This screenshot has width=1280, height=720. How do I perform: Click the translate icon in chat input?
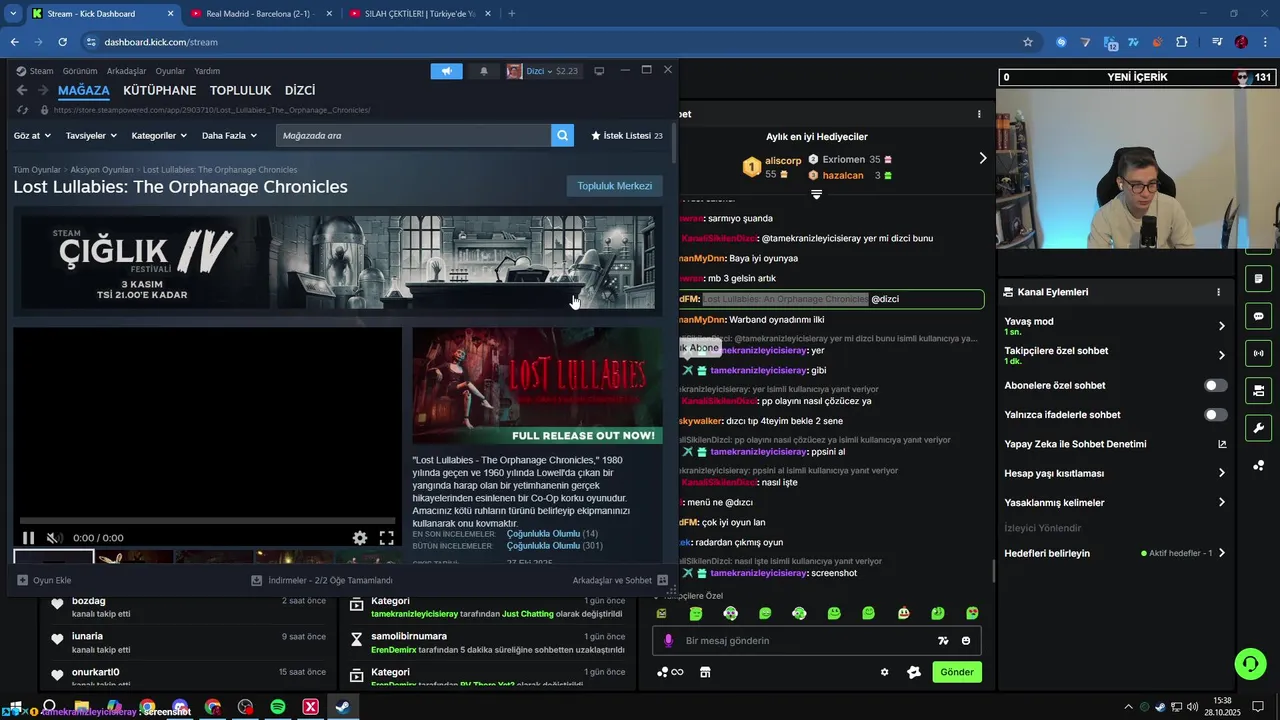pos(943,641)
